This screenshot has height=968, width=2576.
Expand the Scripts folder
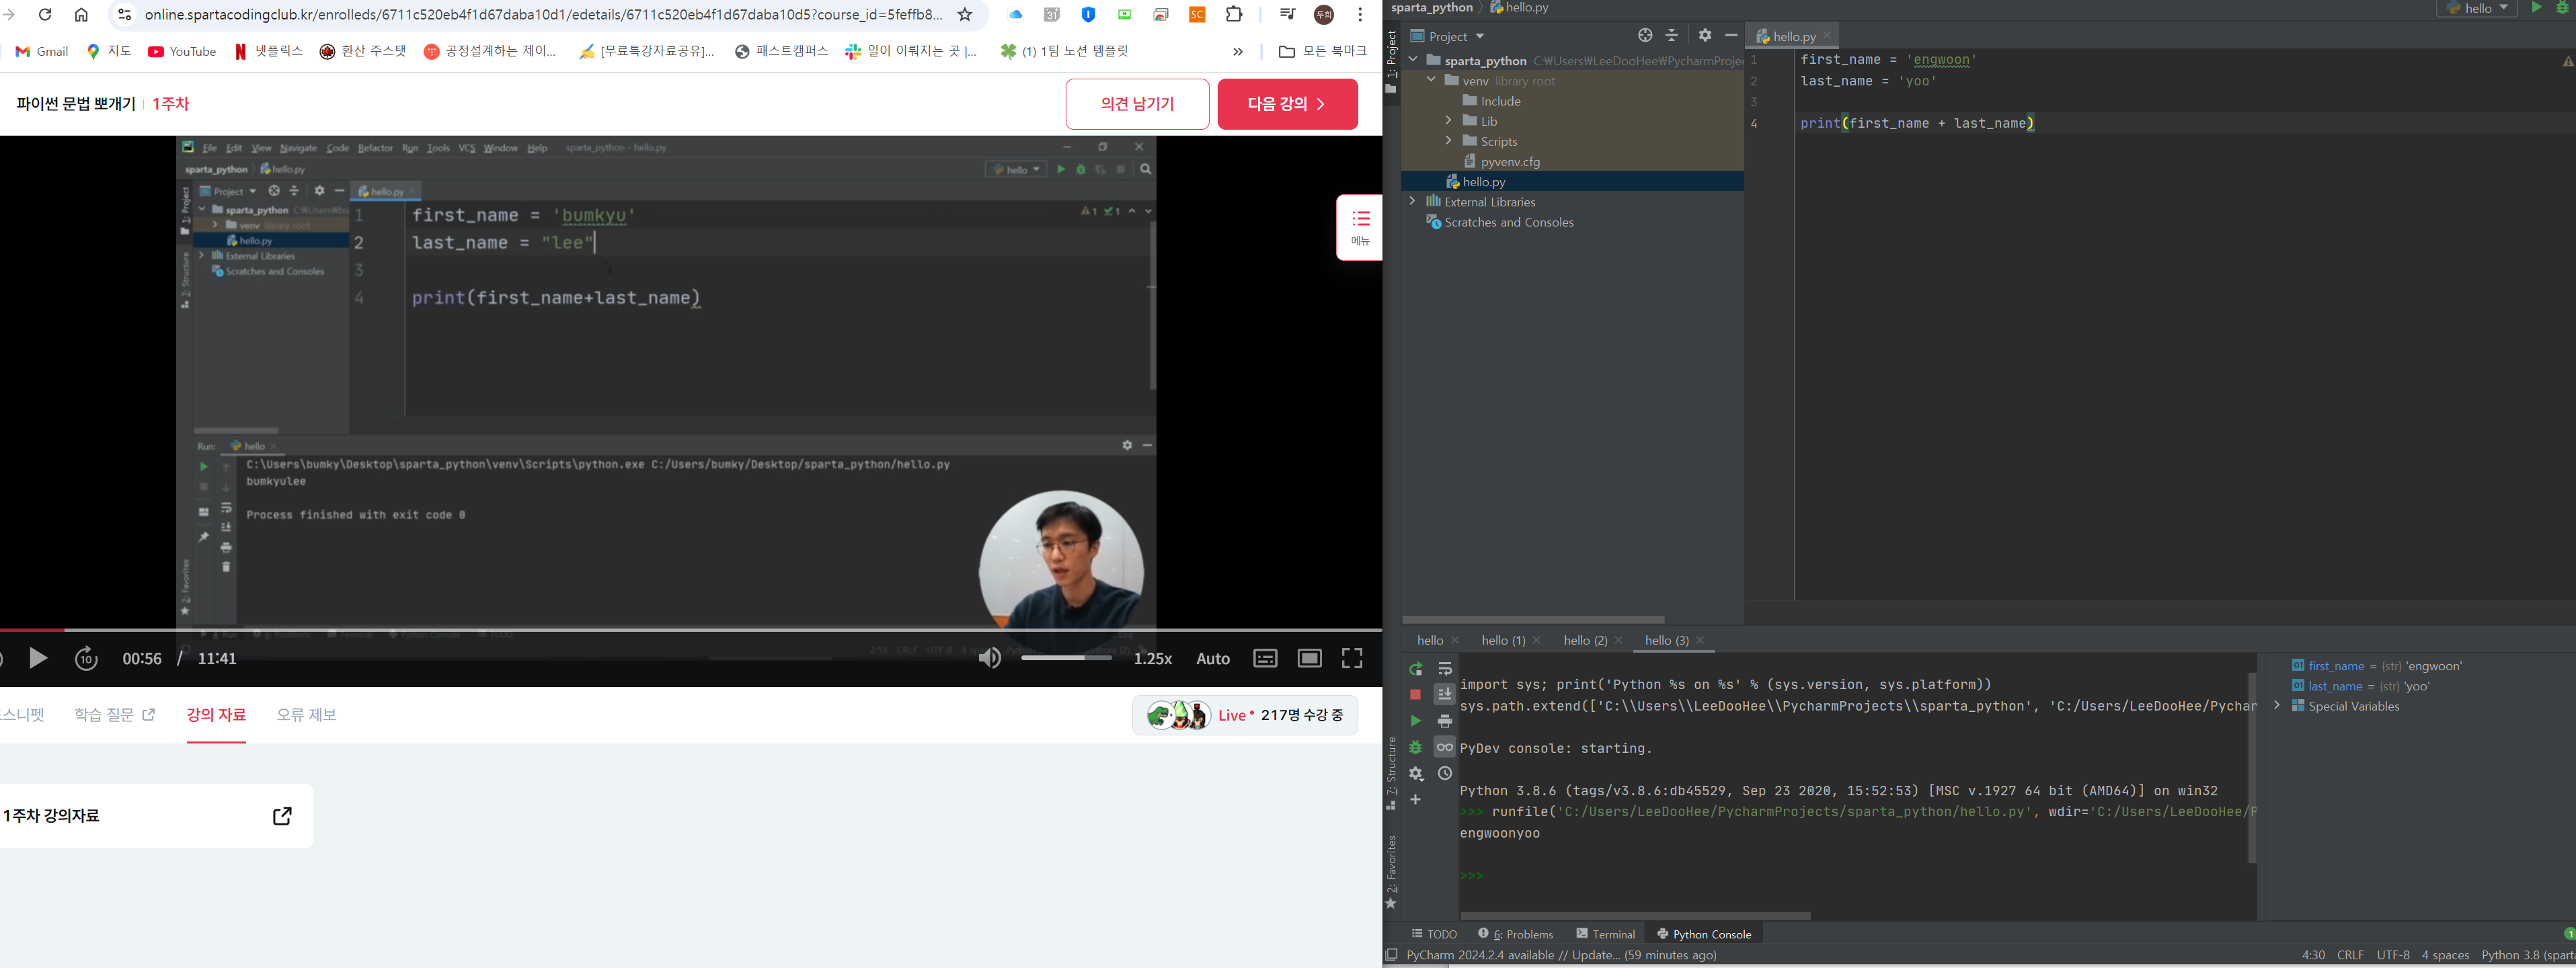1448,141
